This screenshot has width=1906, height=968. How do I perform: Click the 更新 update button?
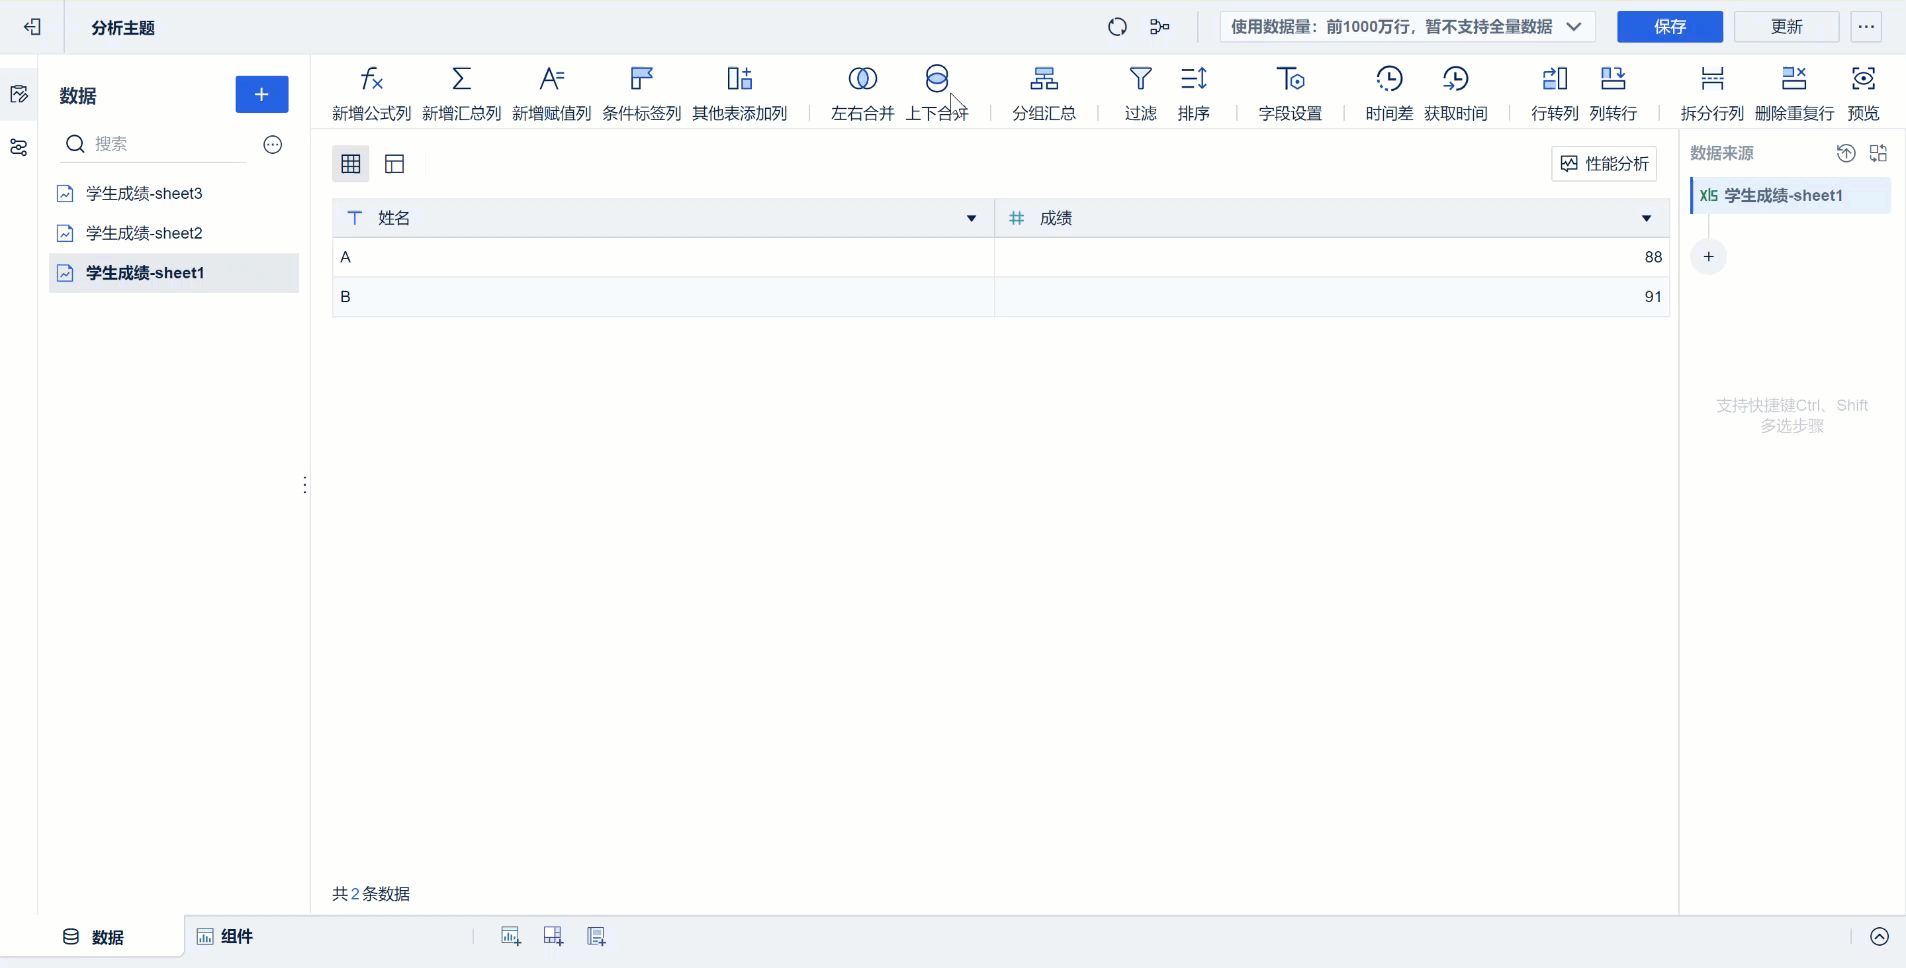pyautogui.click(x=1786, y=27)
